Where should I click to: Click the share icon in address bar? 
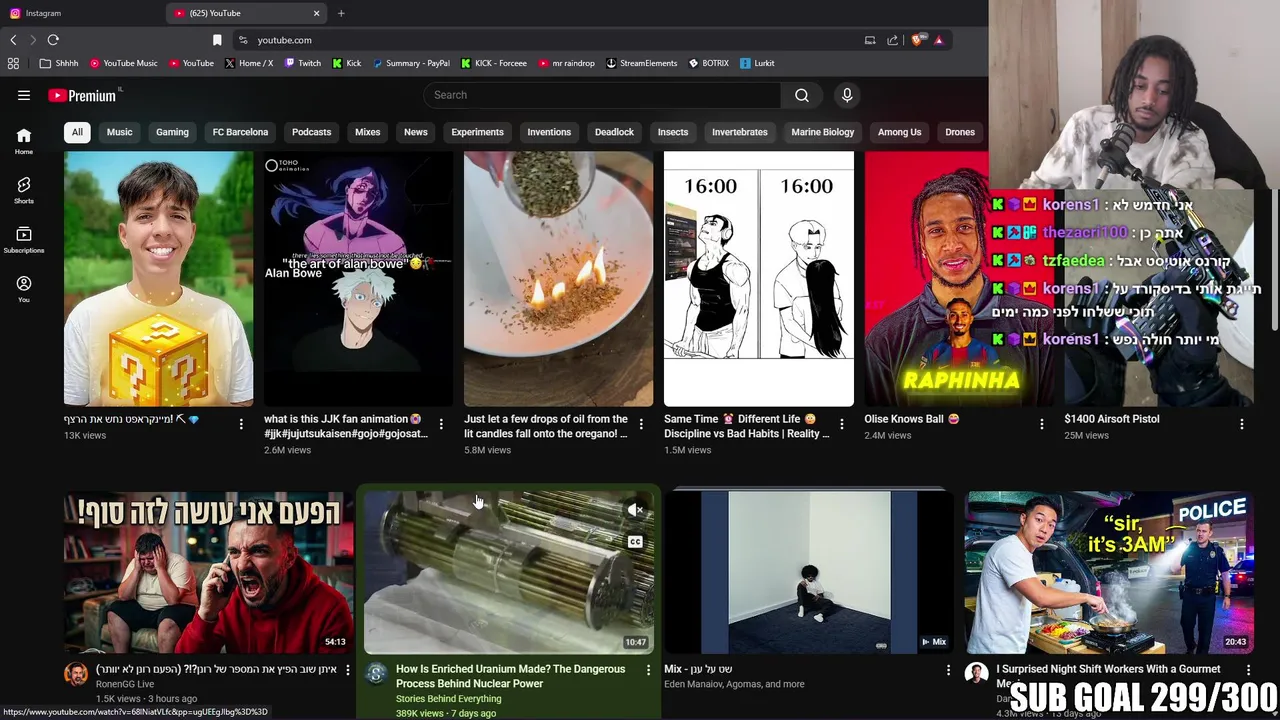click(x=892, y=40)
